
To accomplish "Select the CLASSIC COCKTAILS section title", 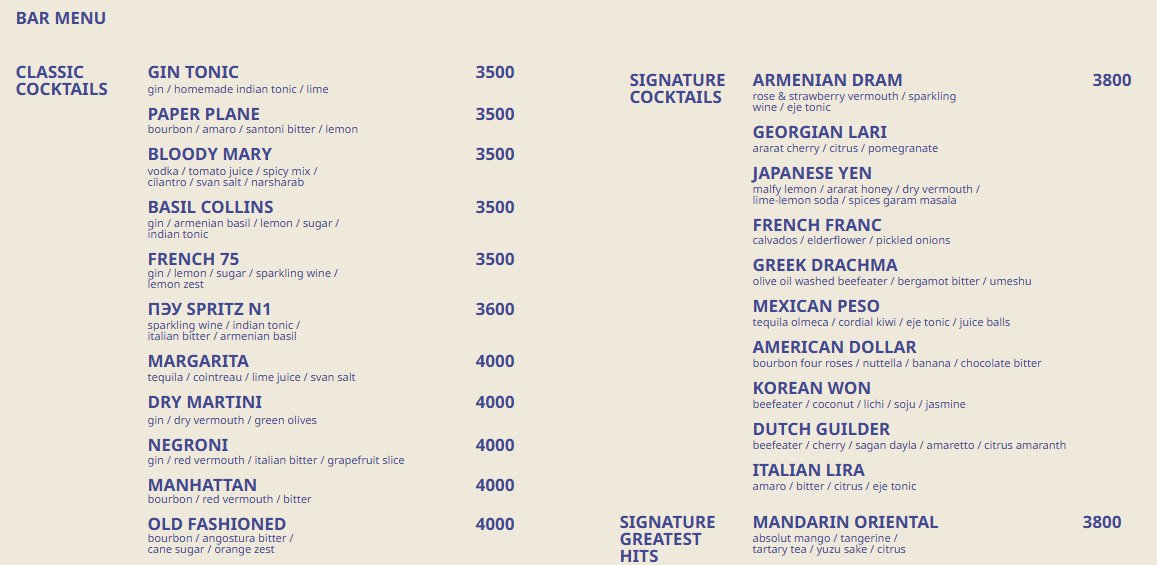I will coord(61,80).
